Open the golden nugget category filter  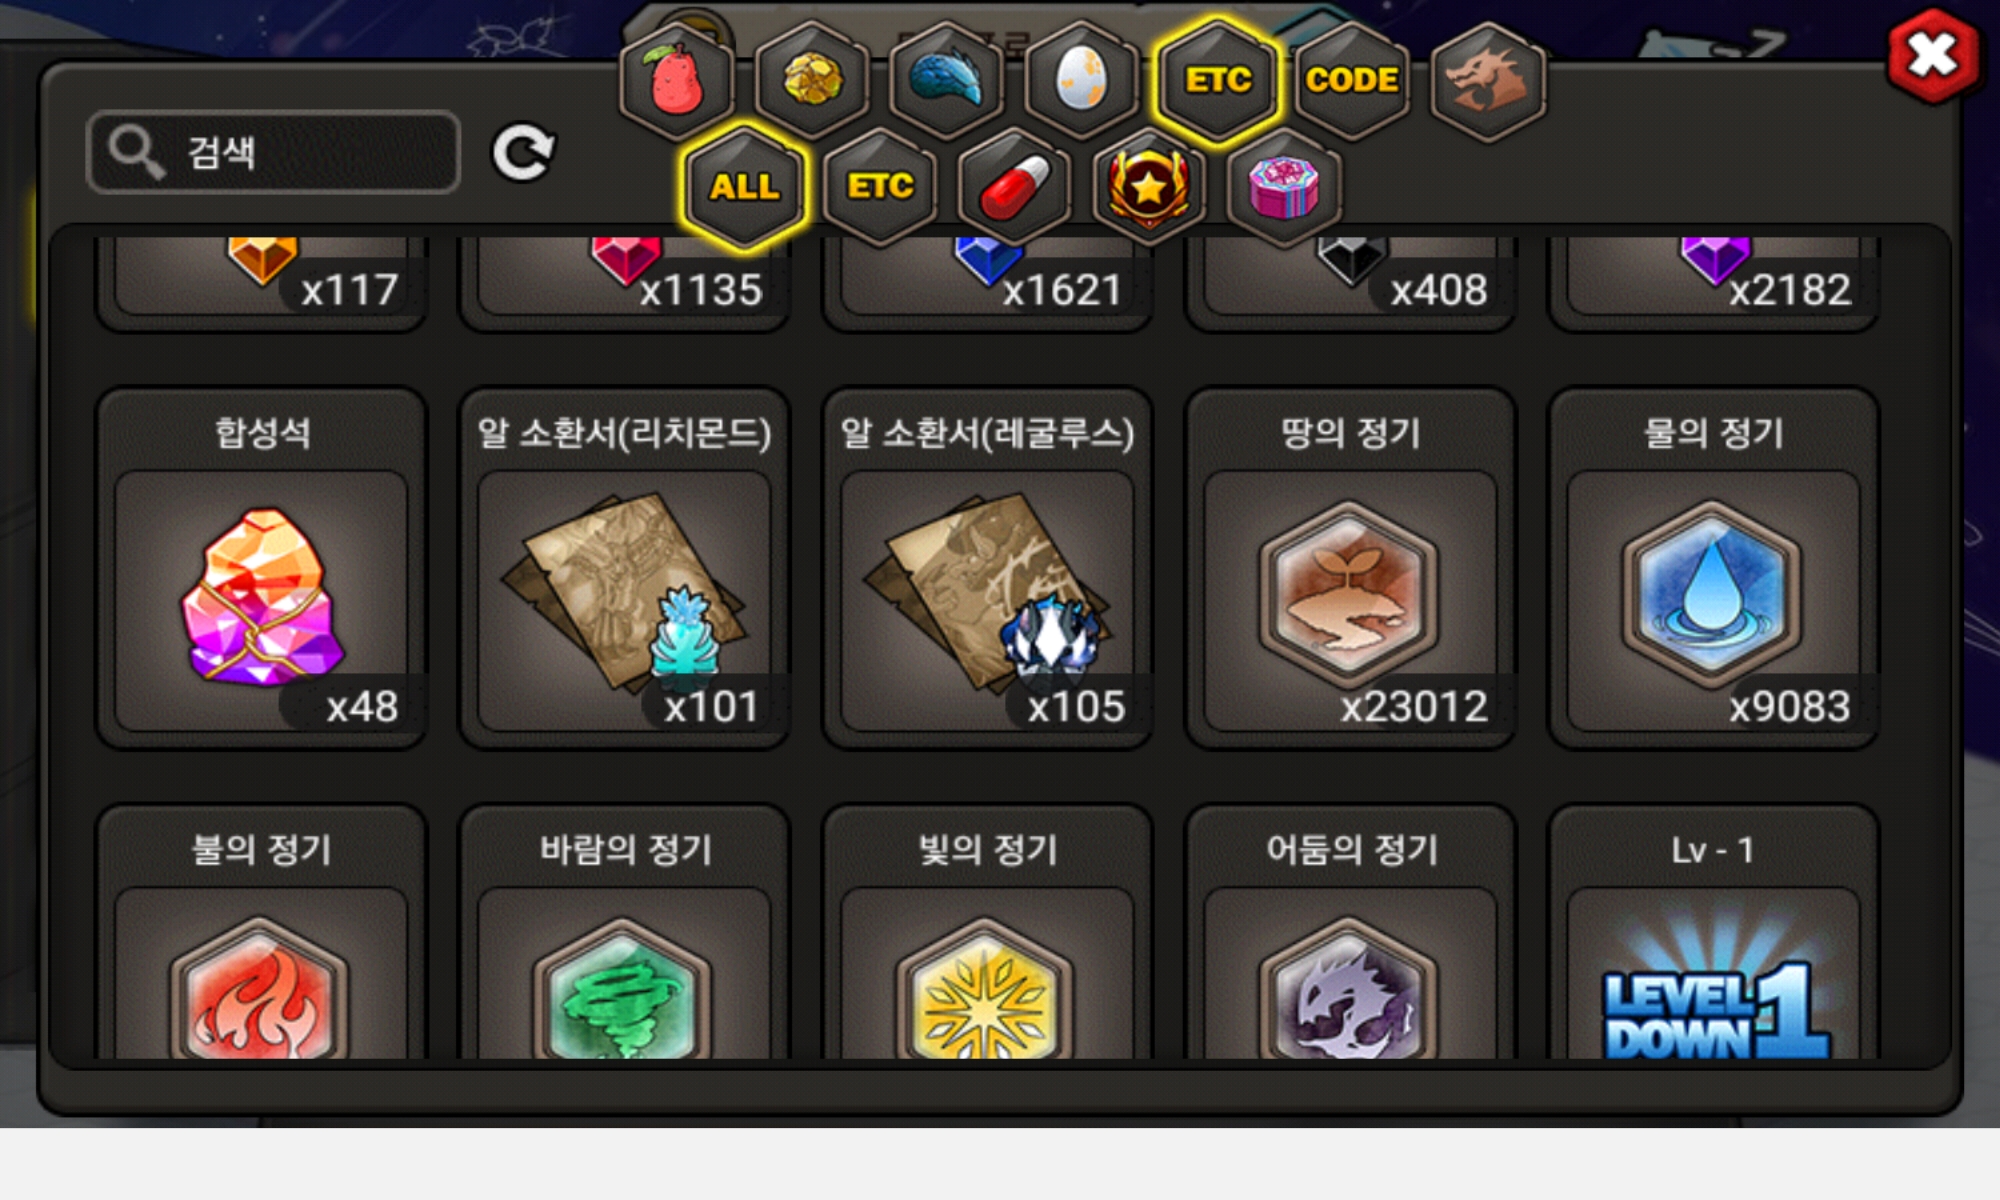pos(812,80)
